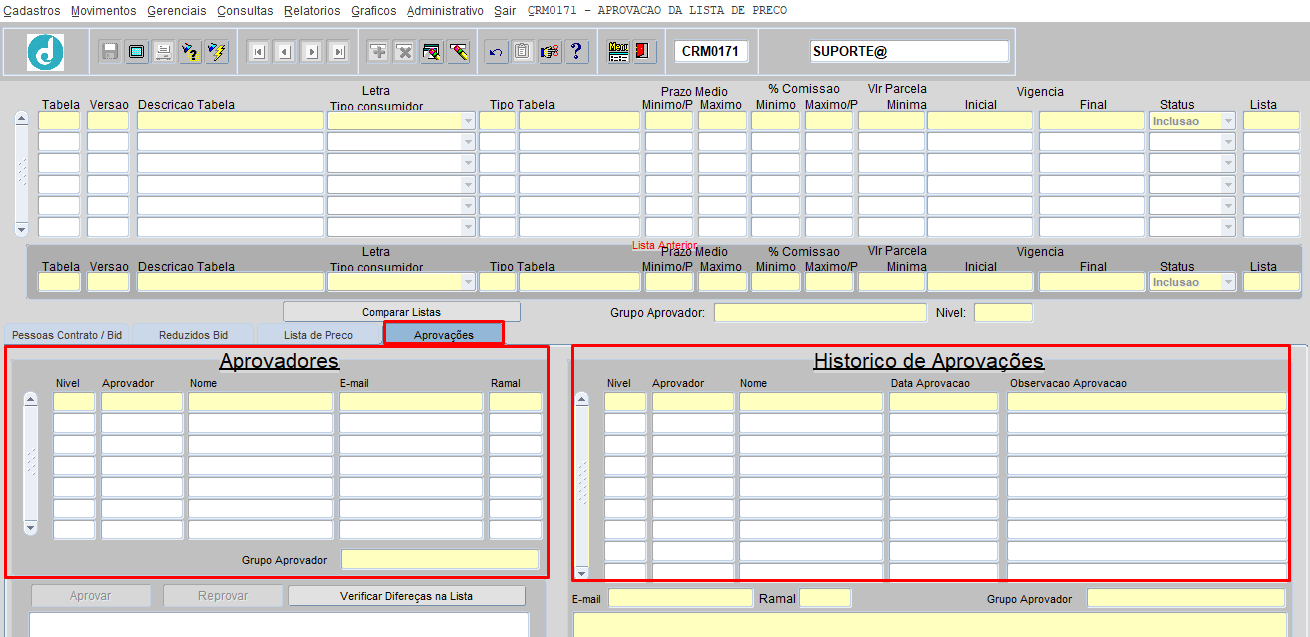1310x637 pixels.
Task: Click the delete record X icon
Action: click(404, 52)
